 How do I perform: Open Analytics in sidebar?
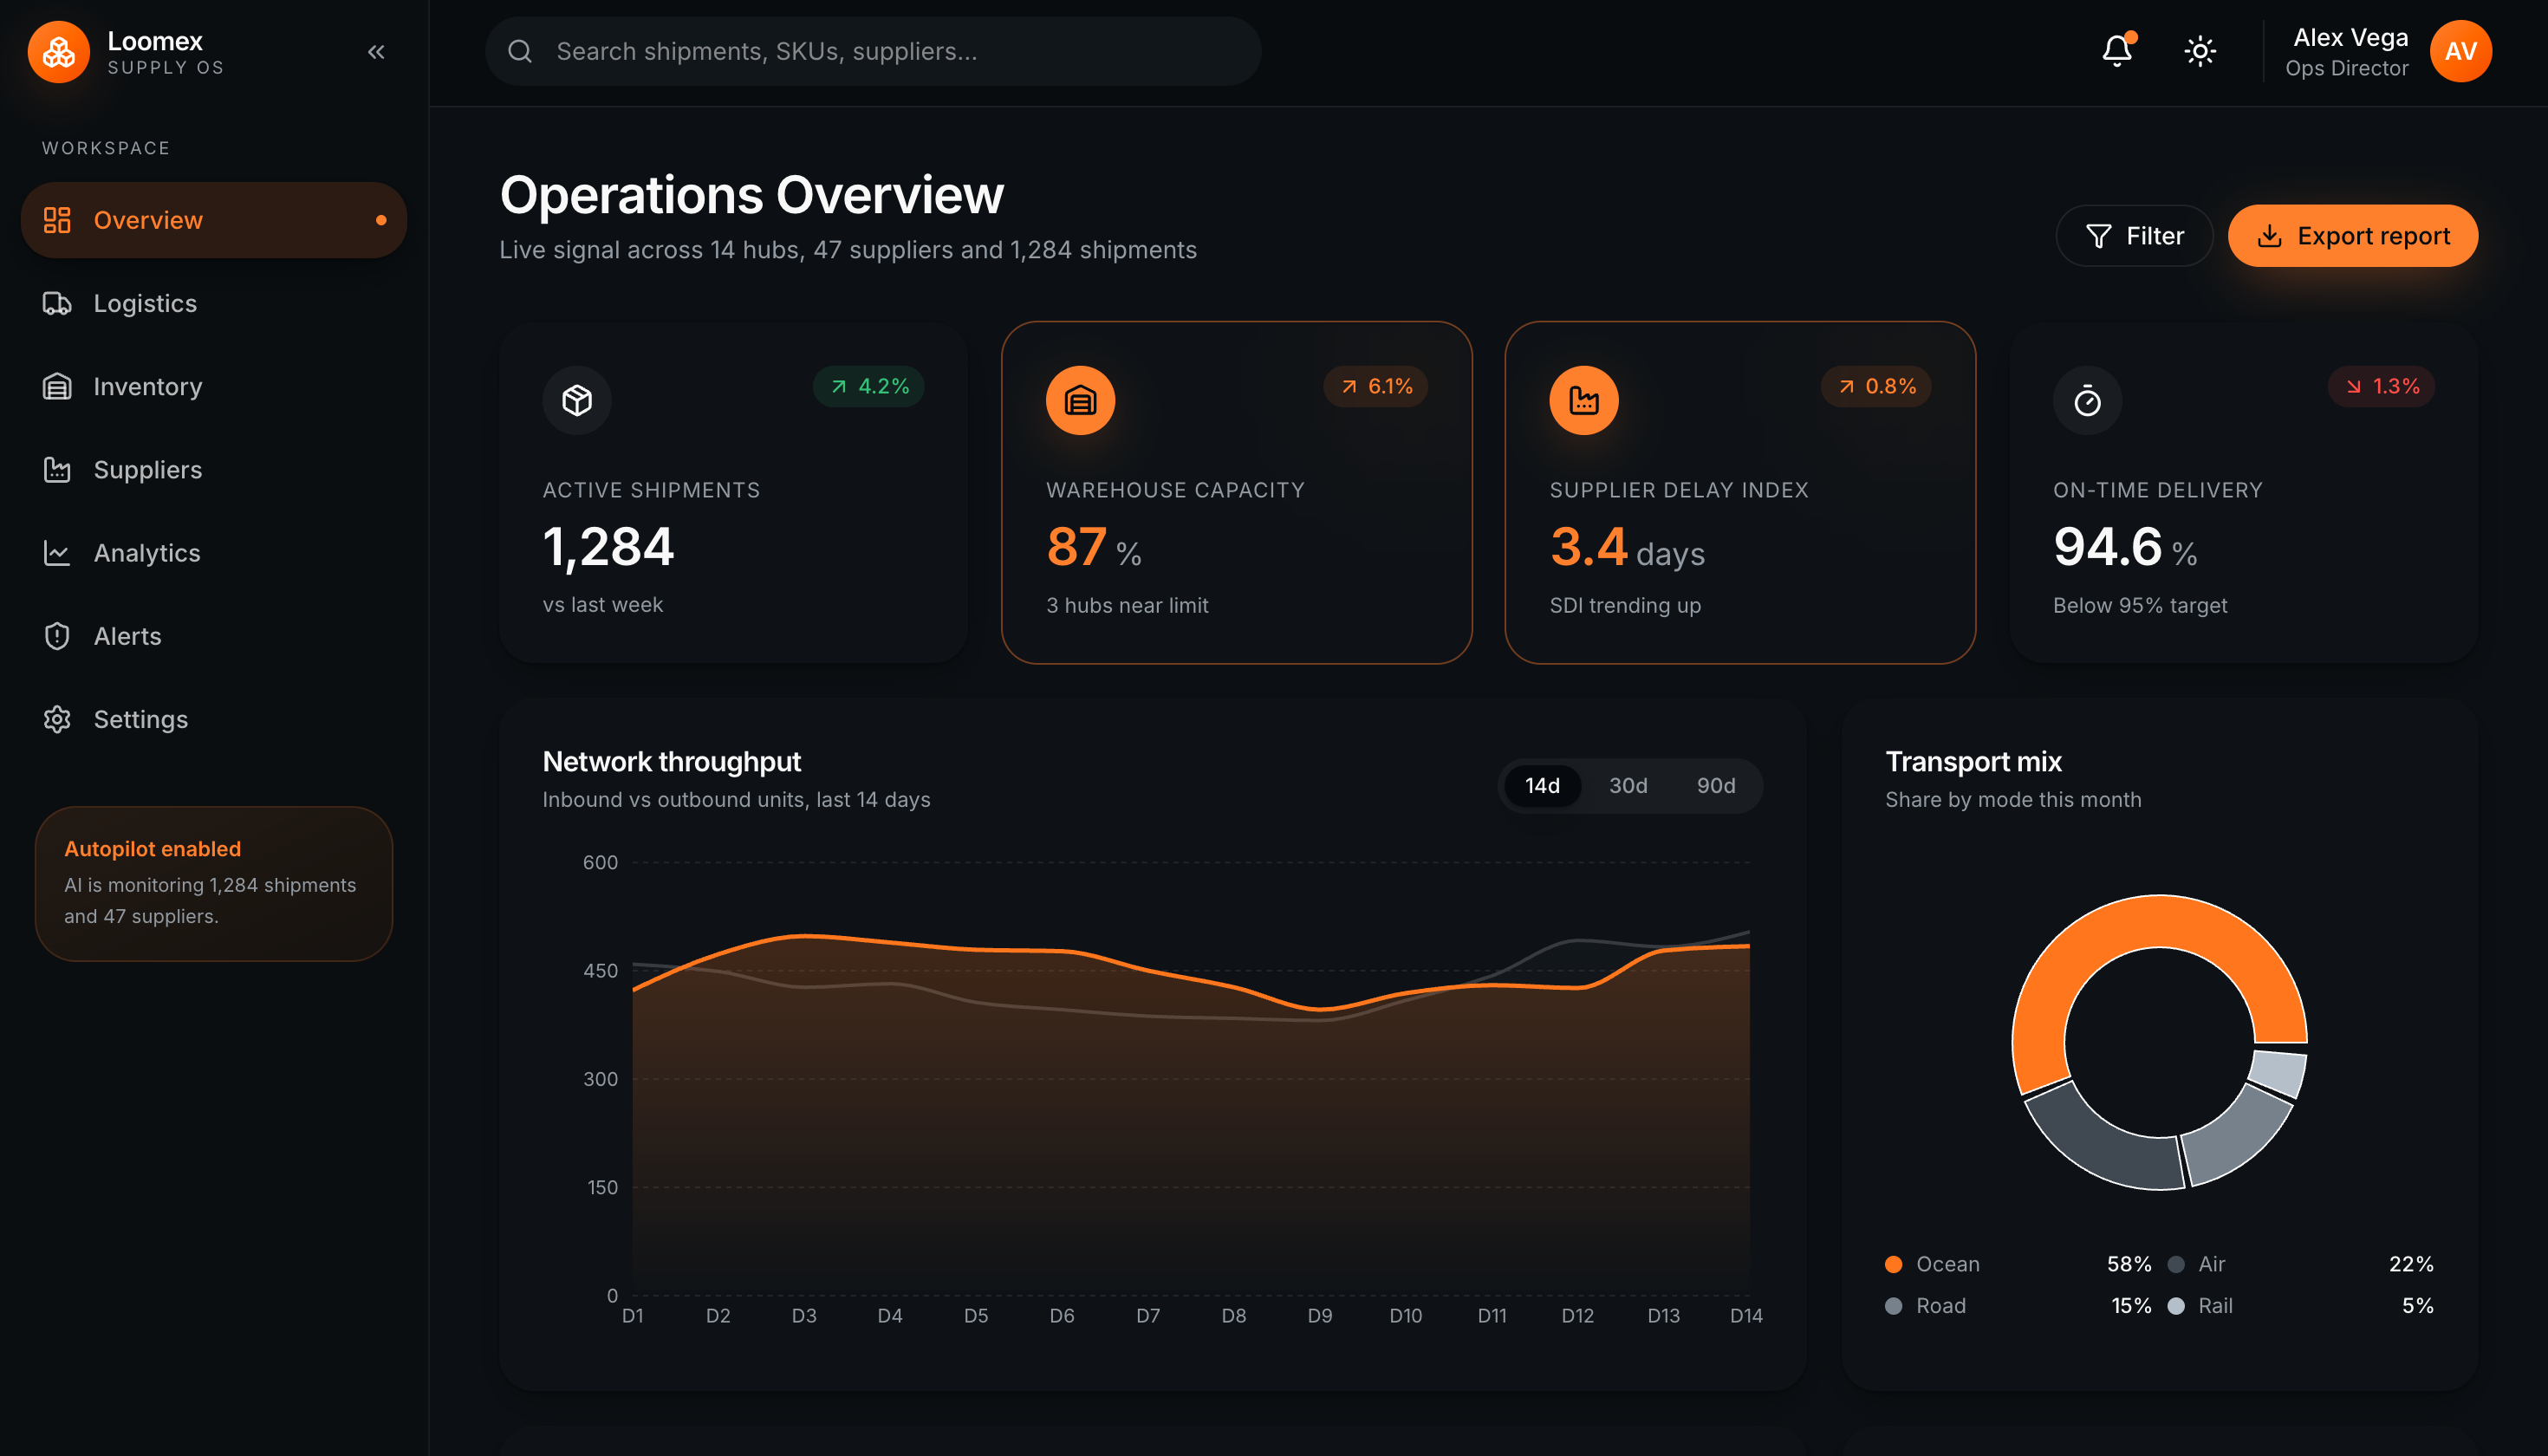(214, 553)
